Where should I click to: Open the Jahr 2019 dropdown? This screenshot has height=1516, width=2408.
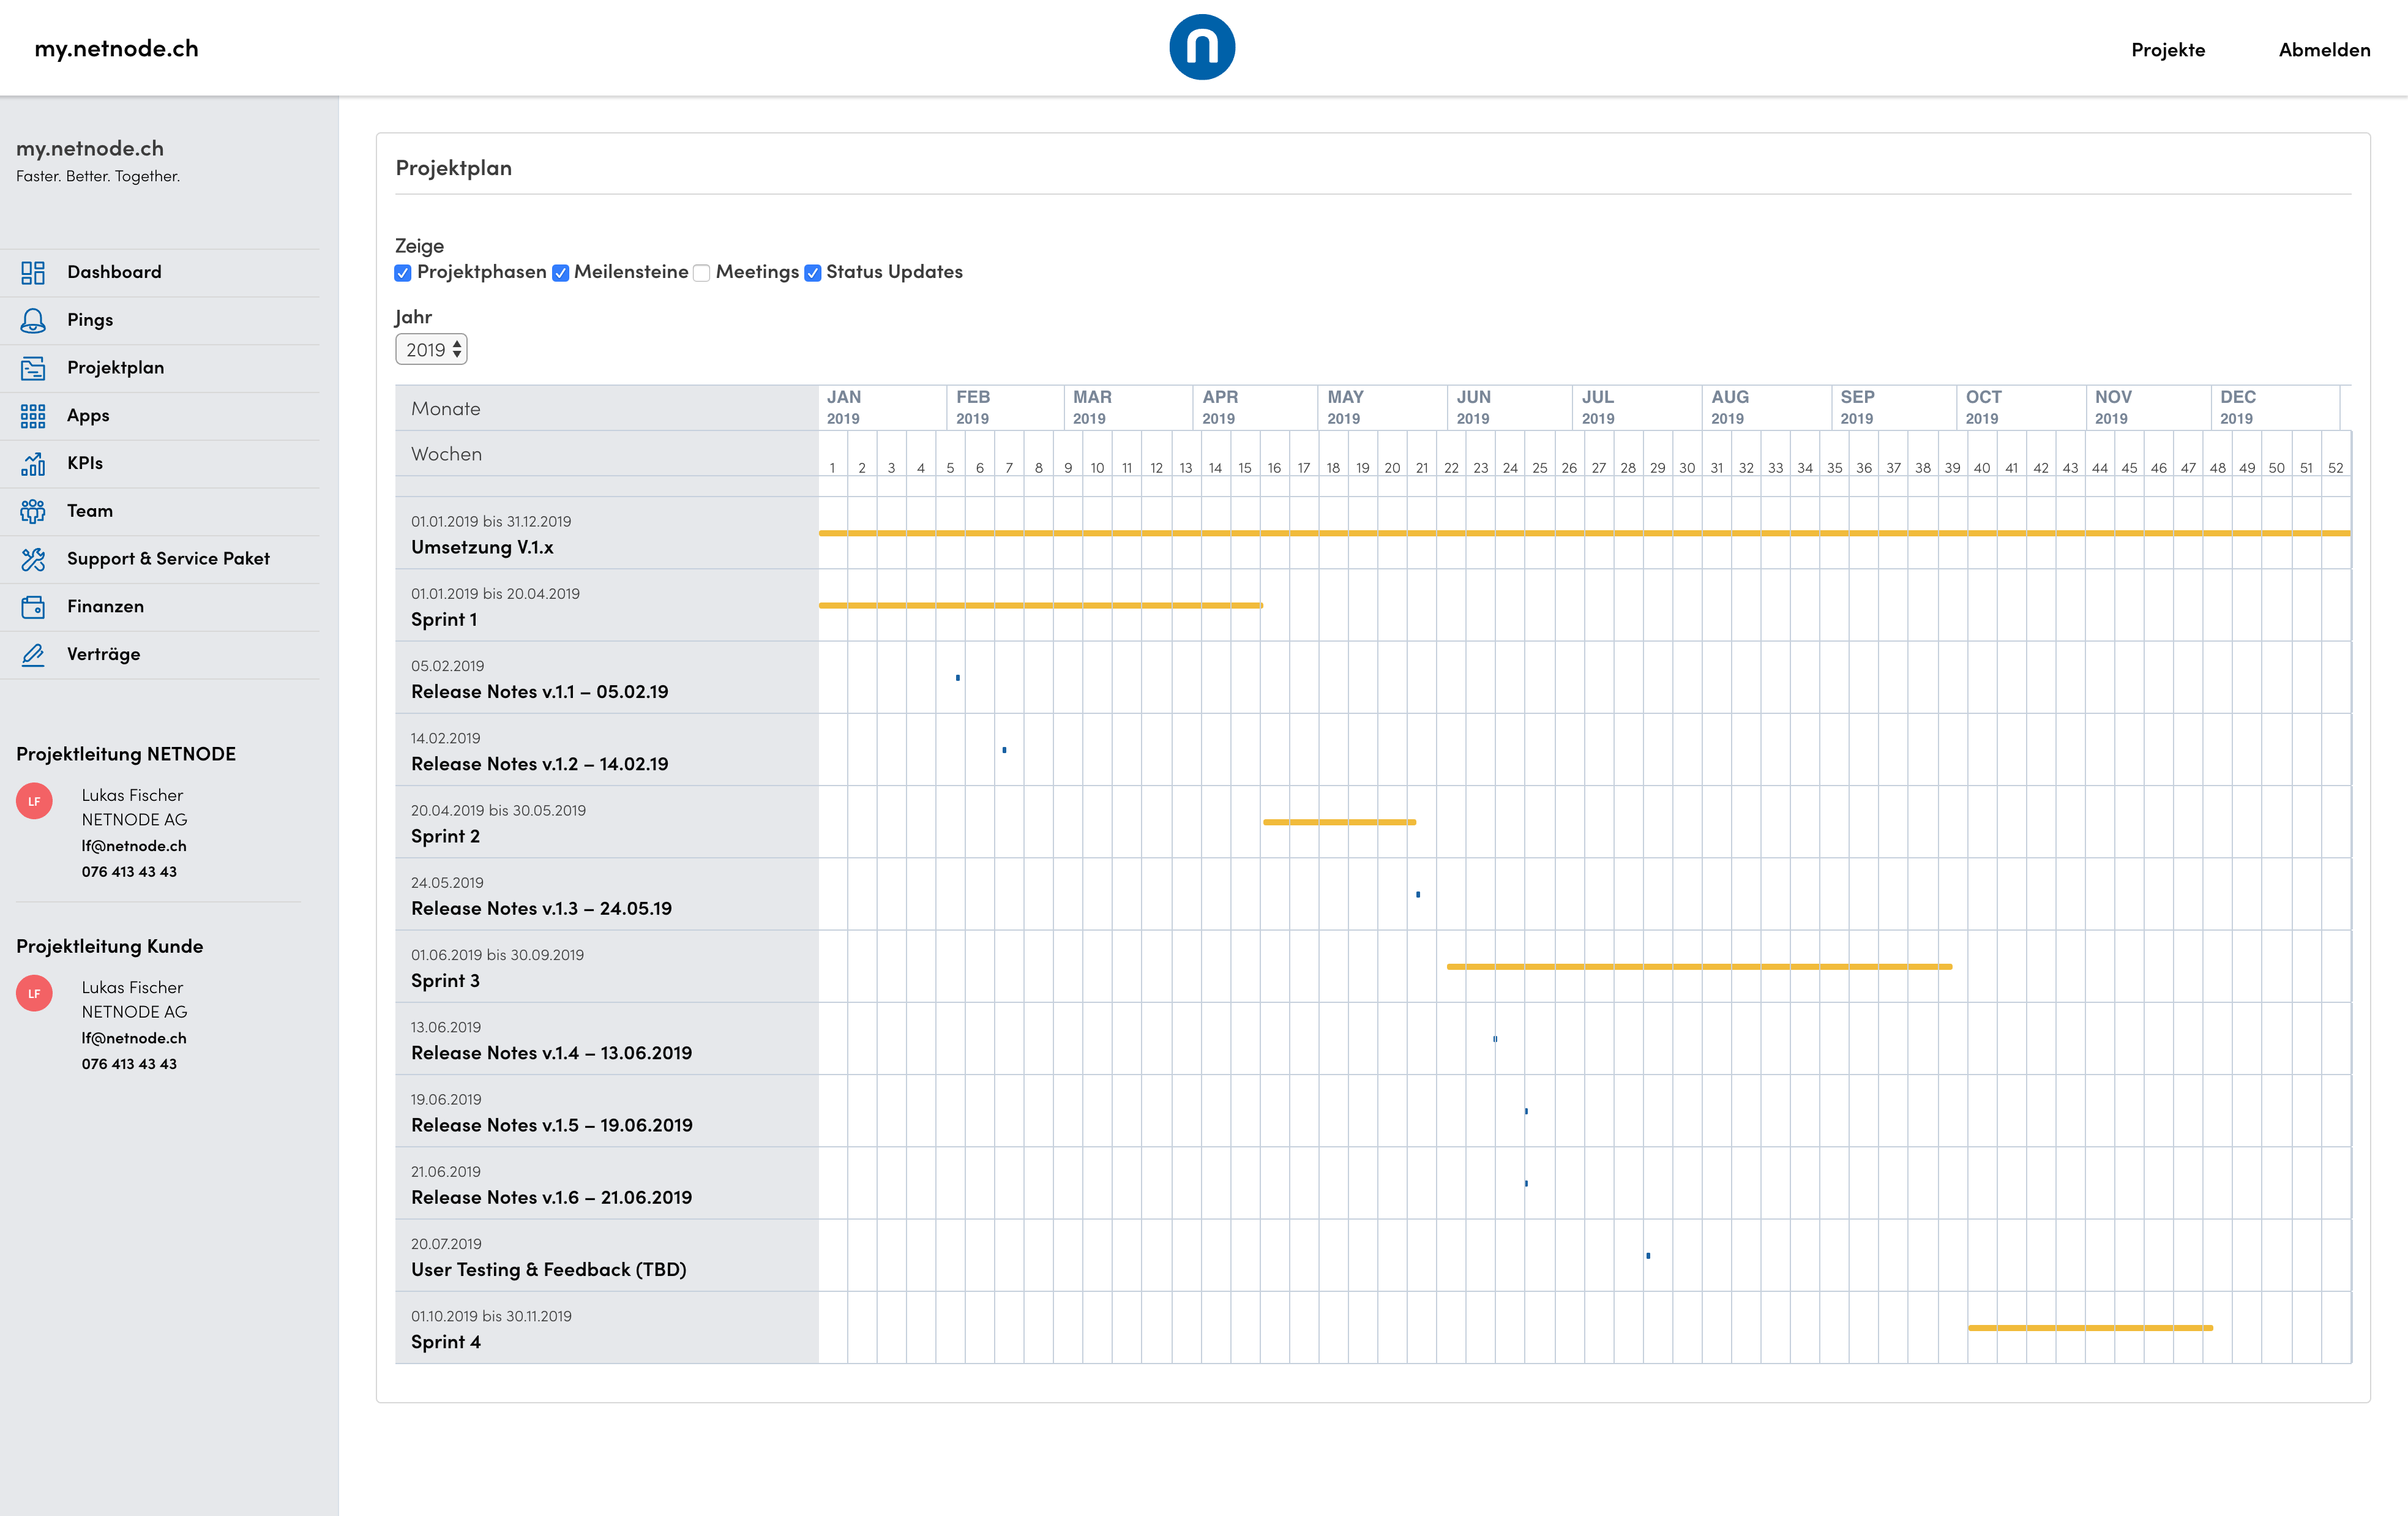(x=431, y=349)
